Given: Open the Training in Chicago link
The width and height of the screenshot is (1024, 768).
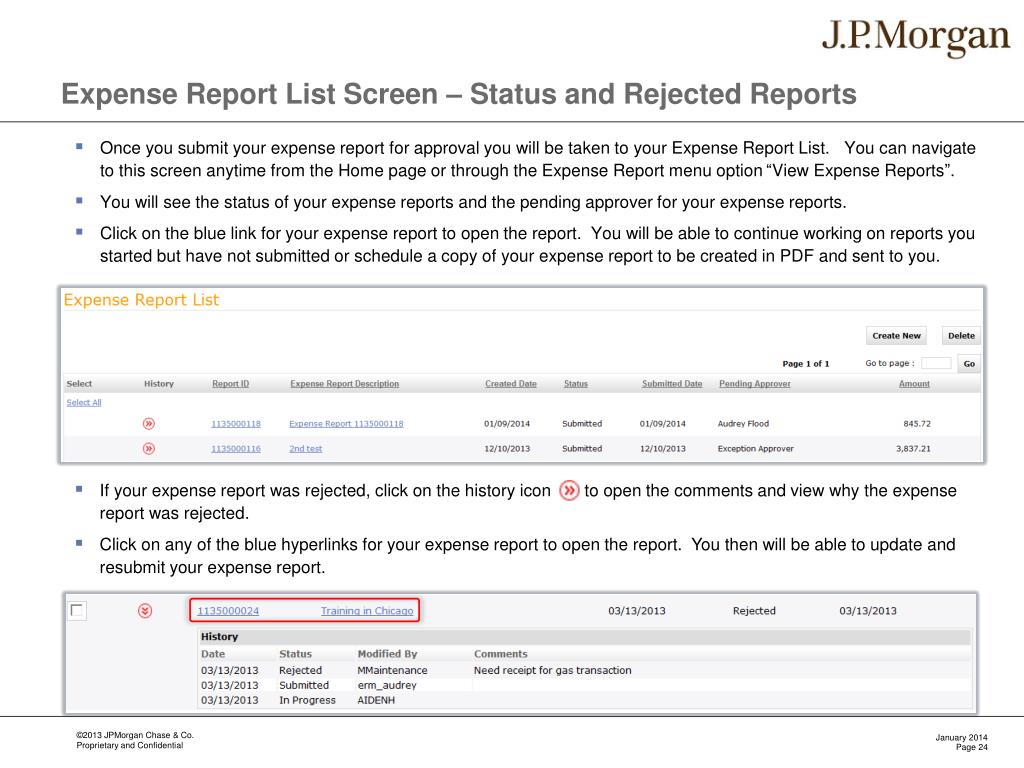Looking at the screenshot, I should (x=366, y=611).
